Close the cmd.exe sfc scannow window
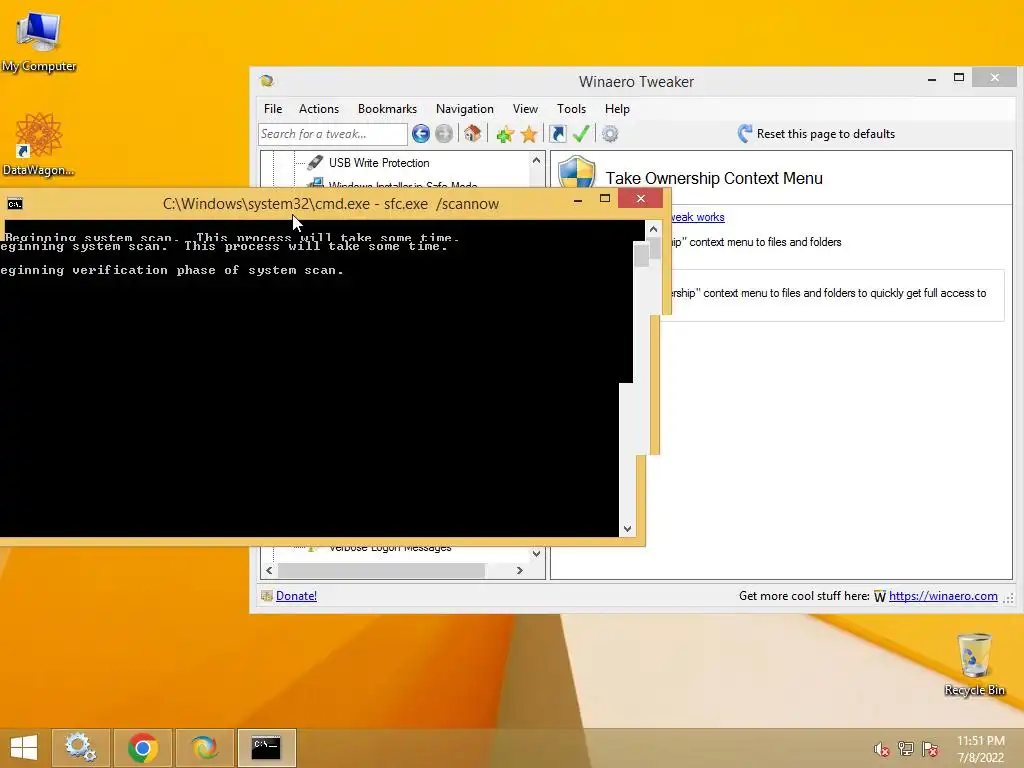 [641, 199]
